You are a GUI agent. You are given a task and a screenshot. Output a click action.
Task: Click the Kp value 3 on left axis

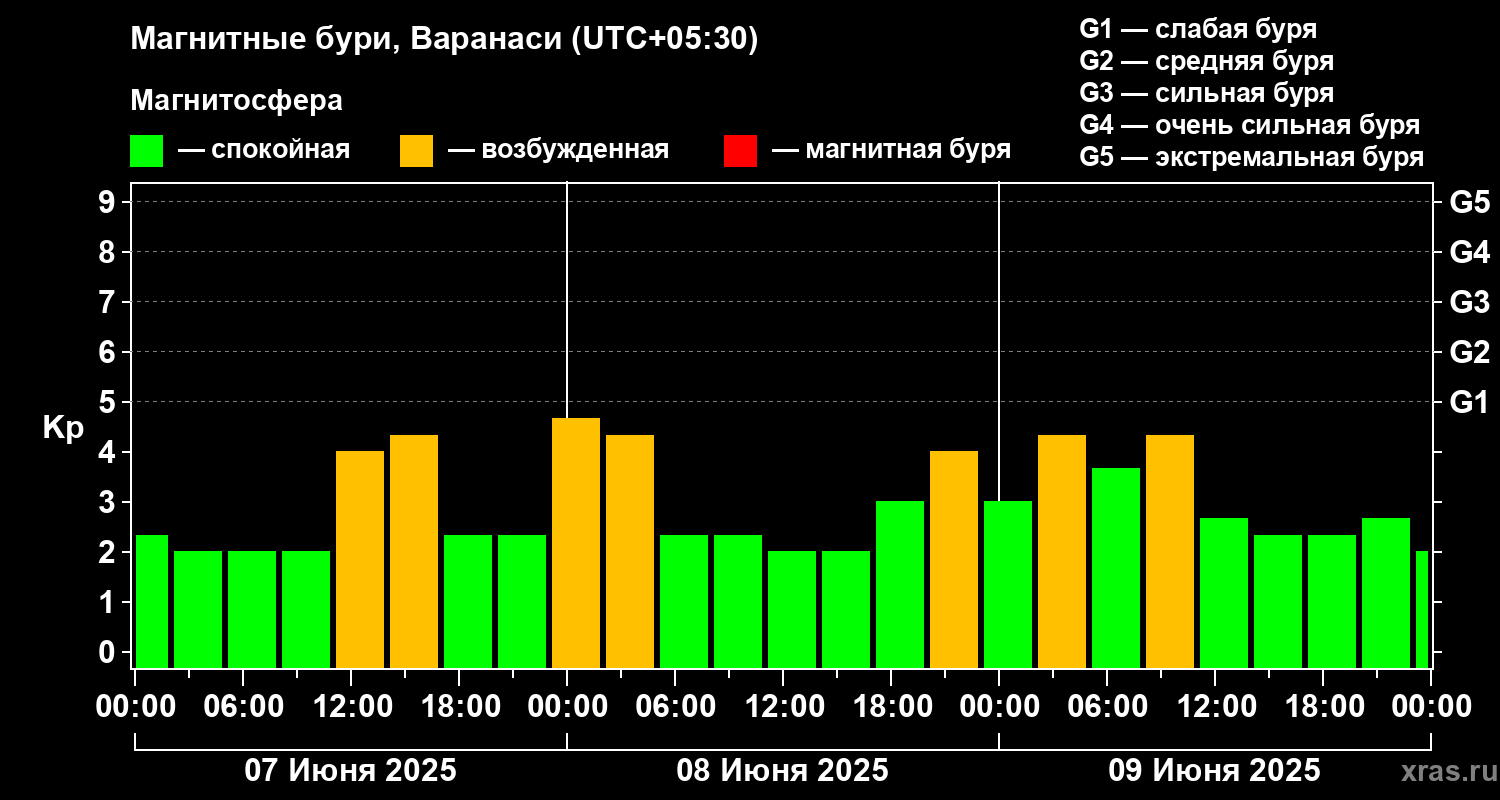[x=109, y=502]
